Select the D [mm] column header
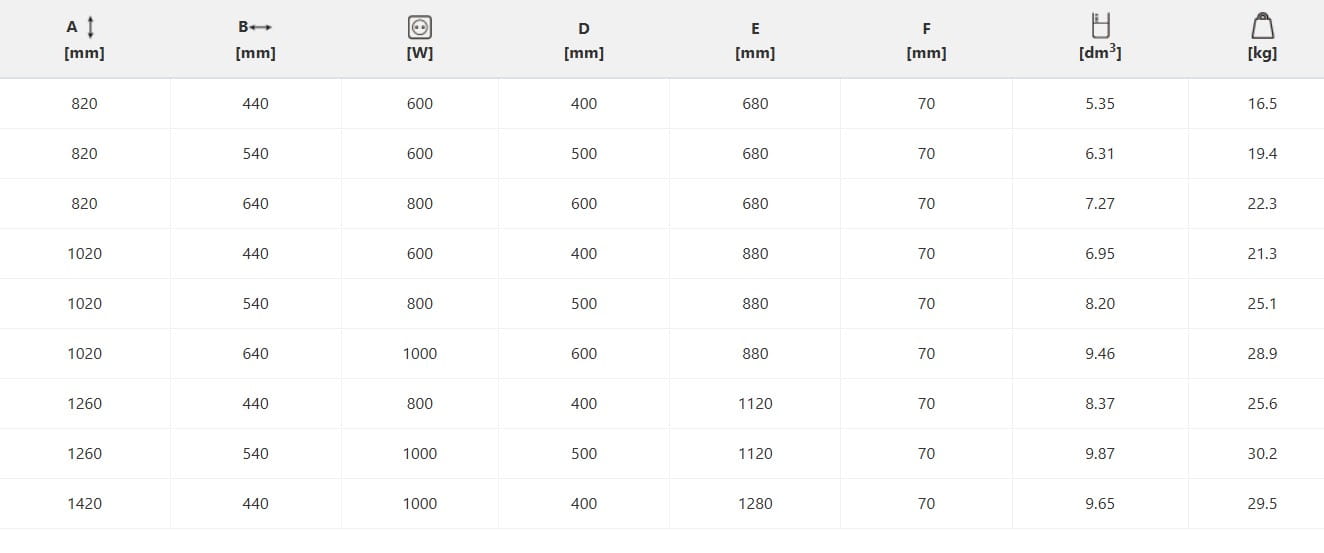 [x=584, y=41]
